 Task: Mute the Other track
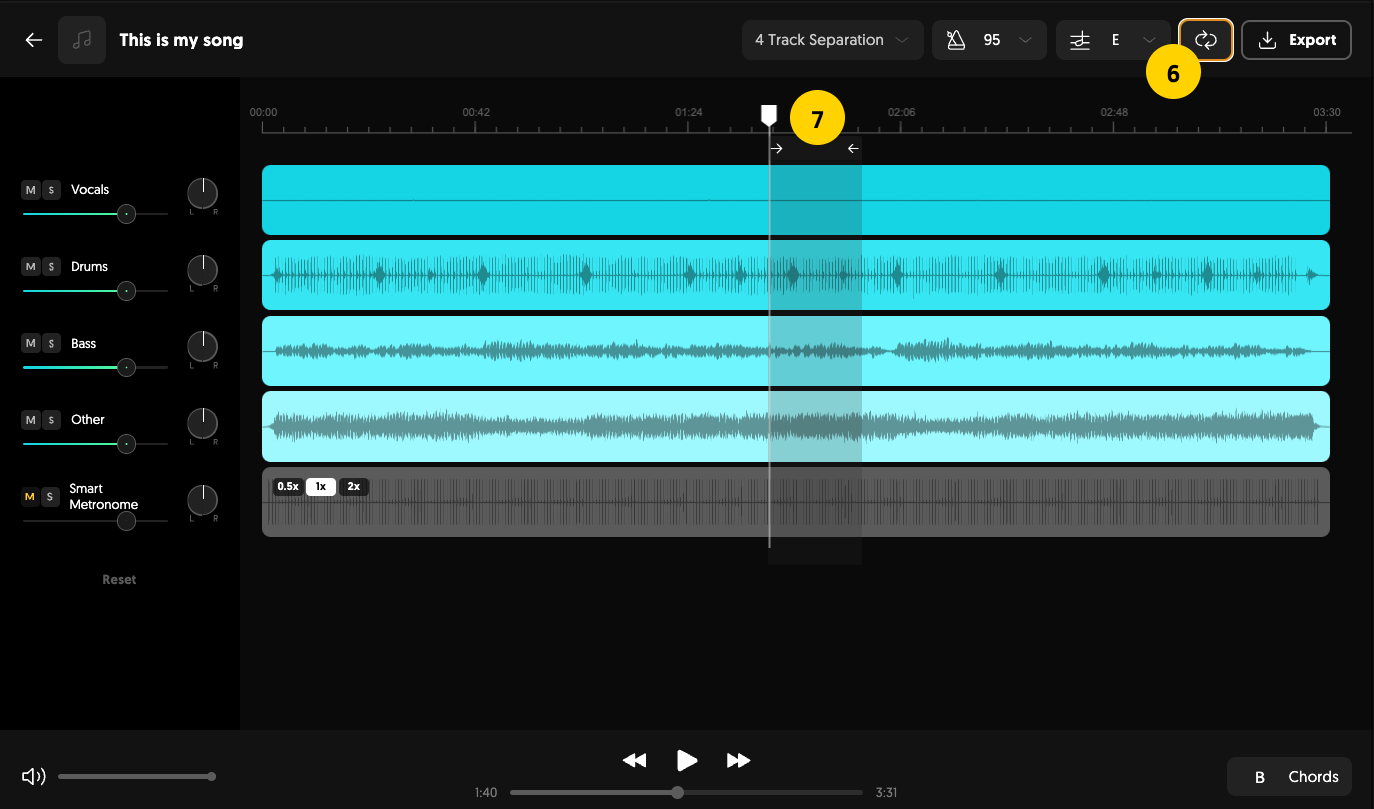30,420
